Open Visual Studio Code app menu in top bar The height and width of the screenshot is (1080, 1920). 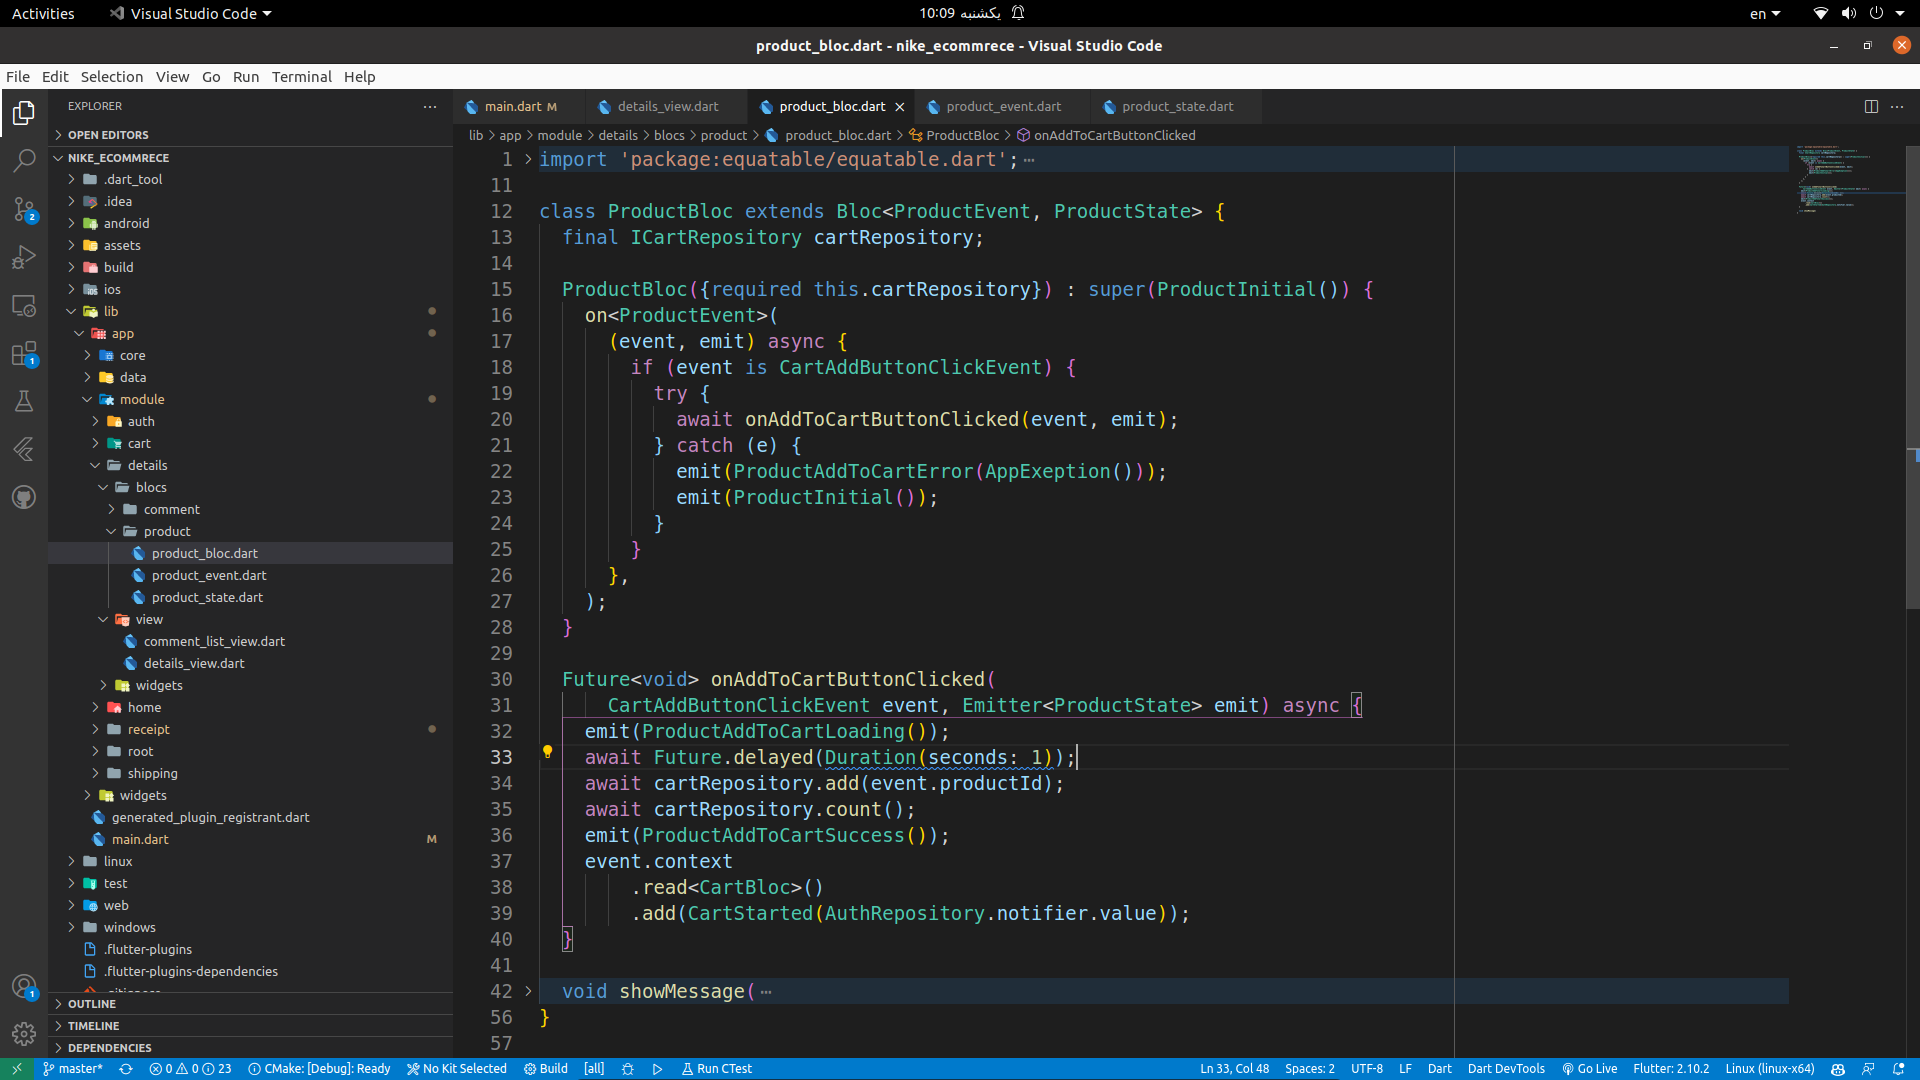[190, 13]
